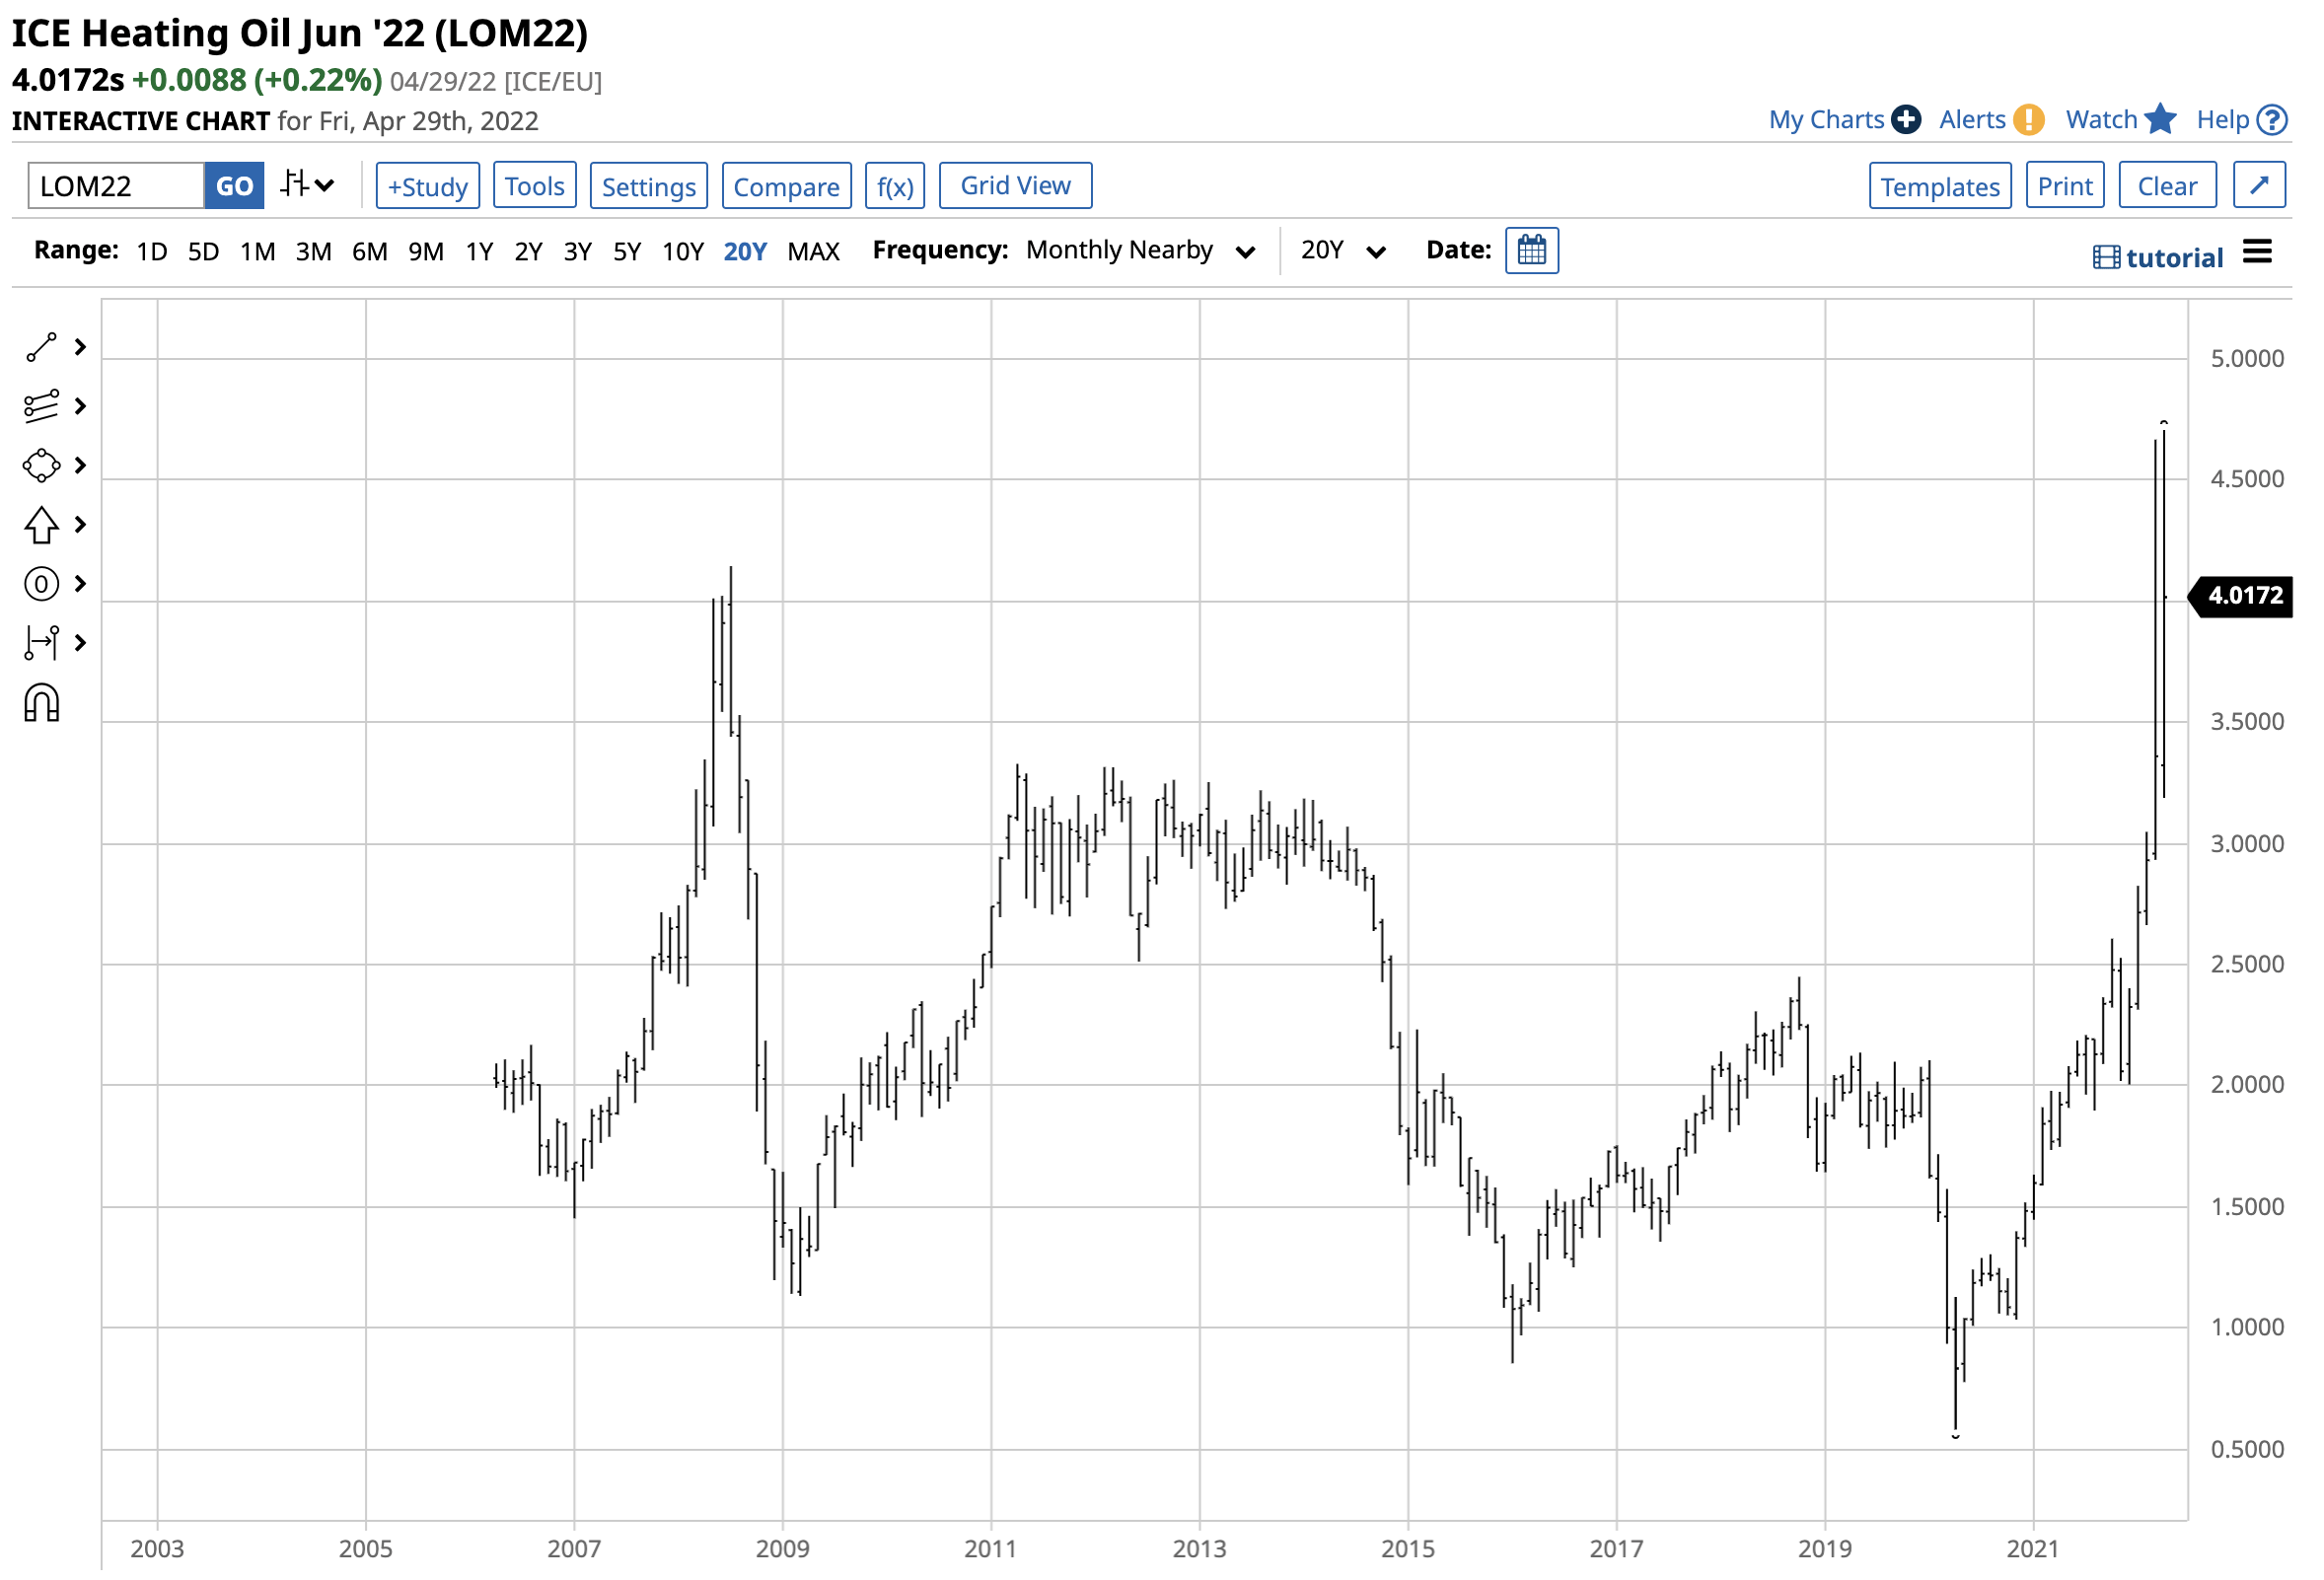Viewport: 2324px width, 1580px height.
Task: Open the Monthly Nearby frequency dropdown
Action: point(1140,251)
